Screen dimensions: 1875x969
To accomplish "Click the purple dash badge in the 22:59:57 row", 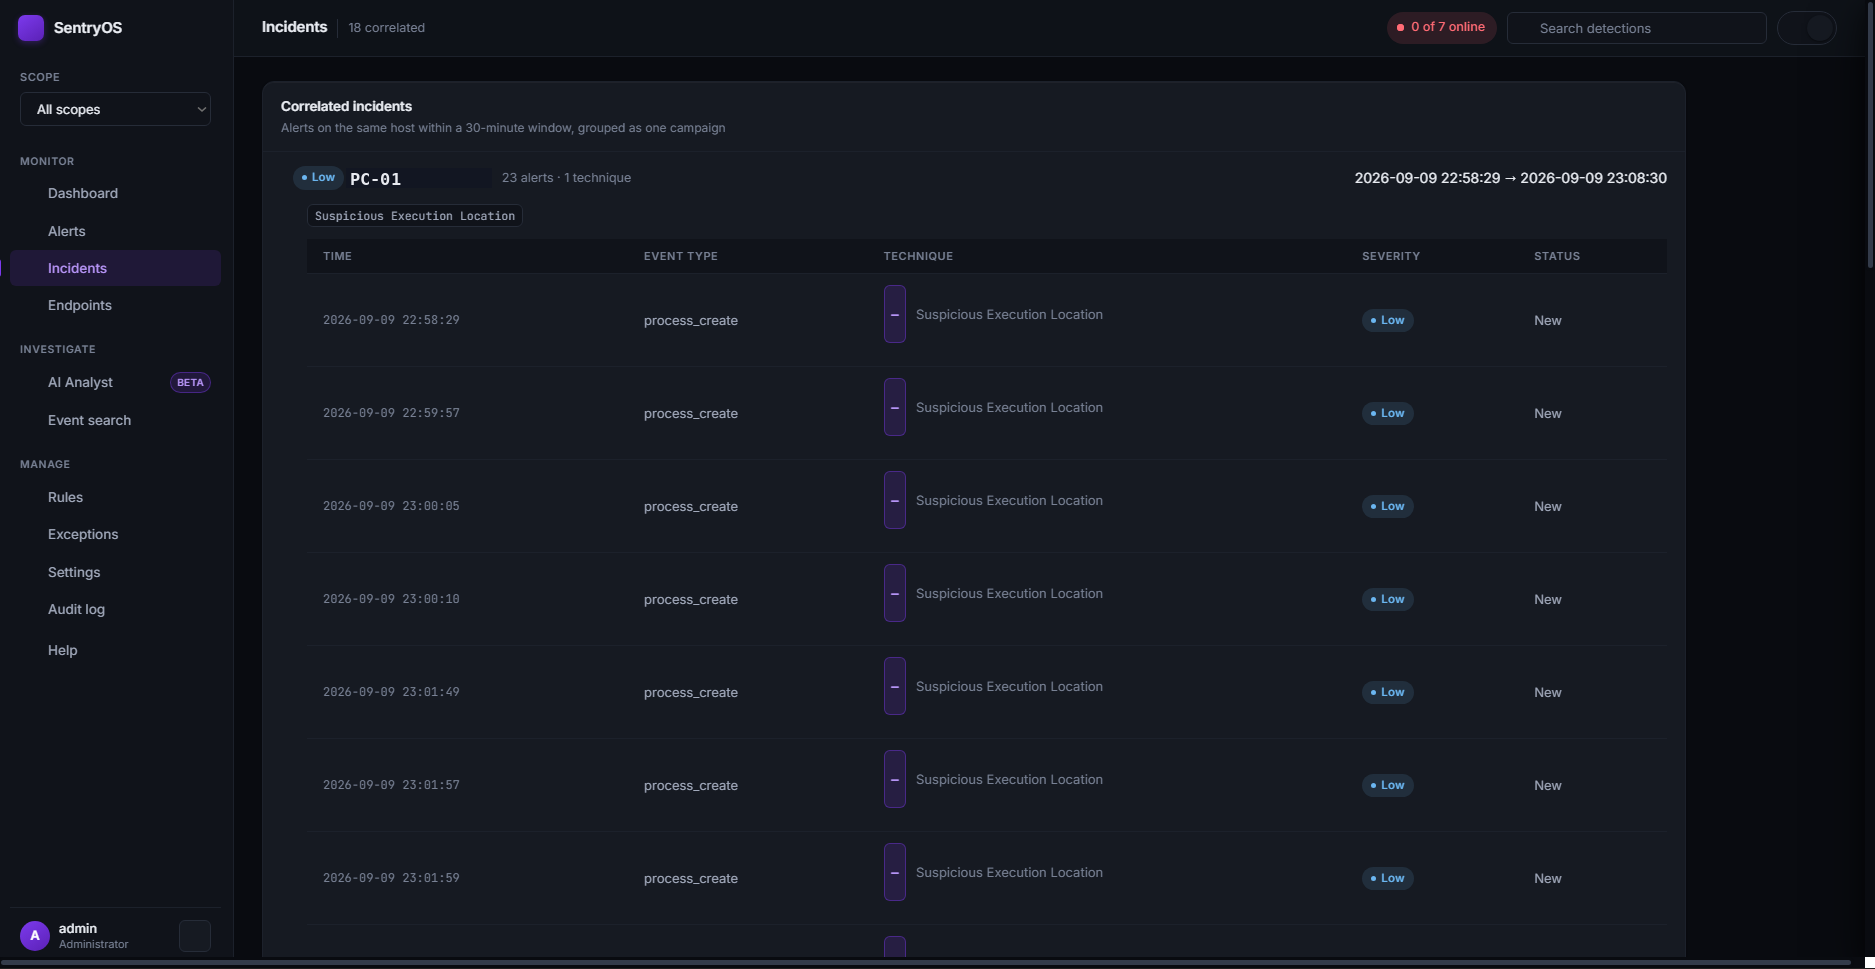I will (x=895, y=407).
